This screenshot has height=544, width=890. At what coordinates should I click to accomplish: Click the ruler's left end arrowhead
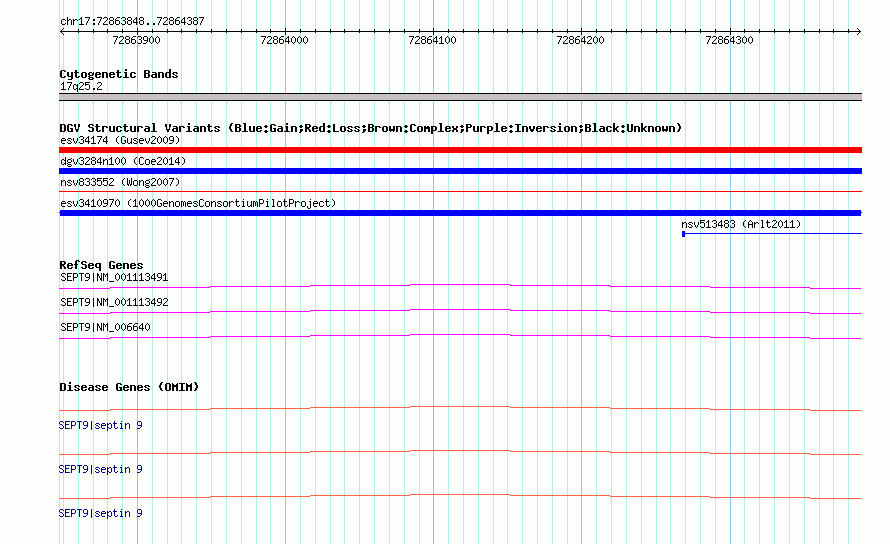pyautogui.click(x=62, y=31)
